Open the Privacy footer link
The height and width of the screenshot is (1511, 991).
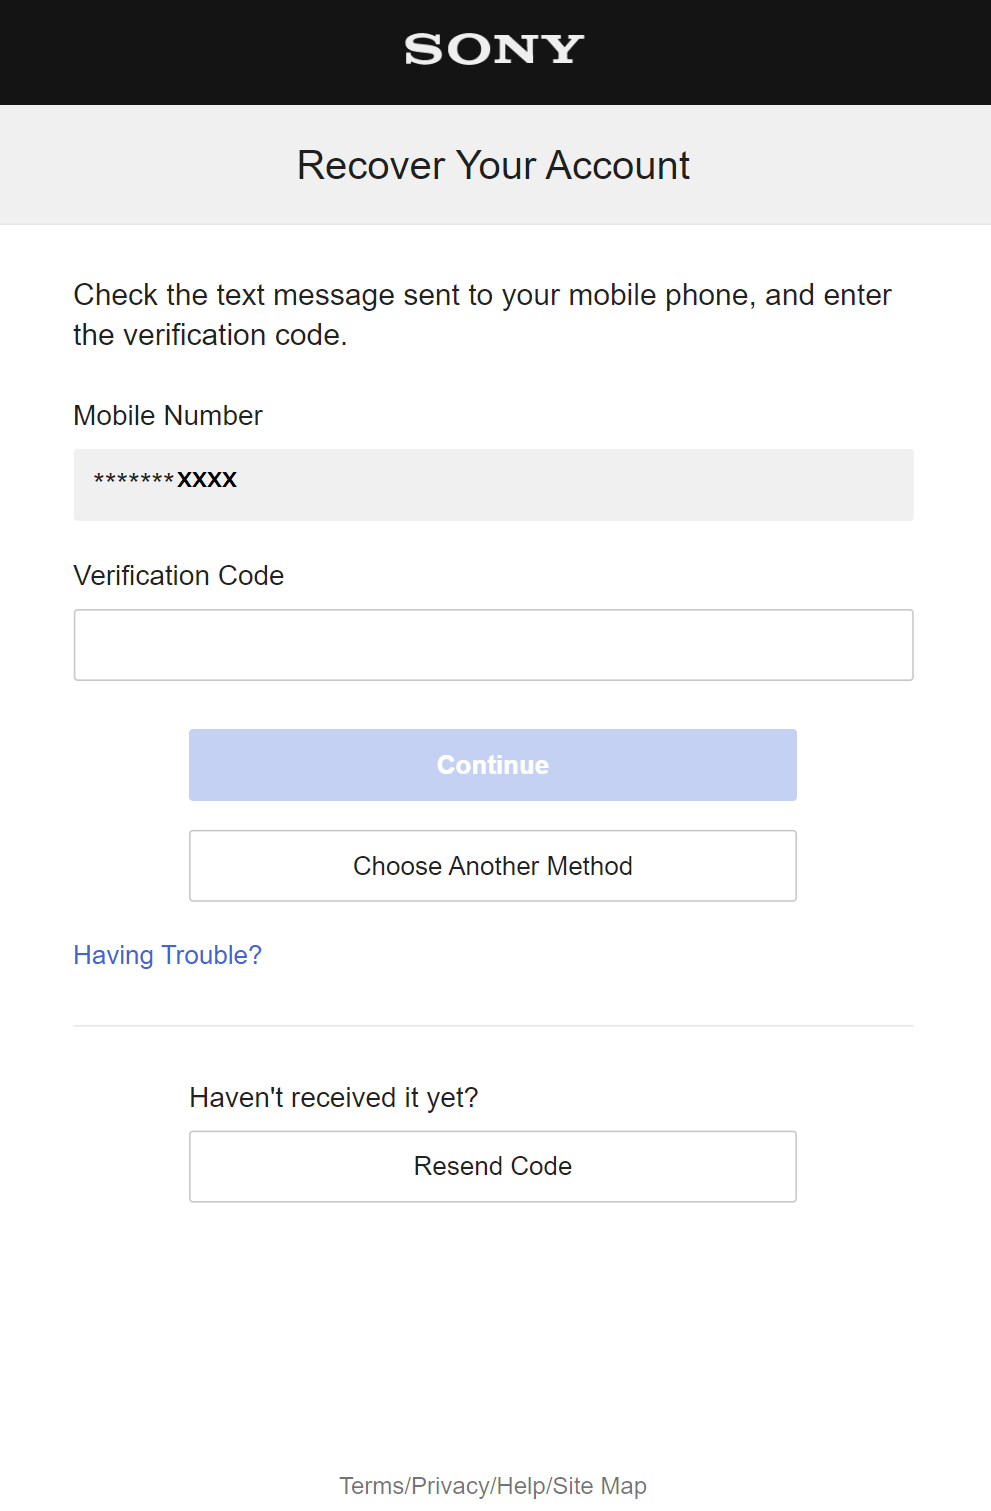451,1486
